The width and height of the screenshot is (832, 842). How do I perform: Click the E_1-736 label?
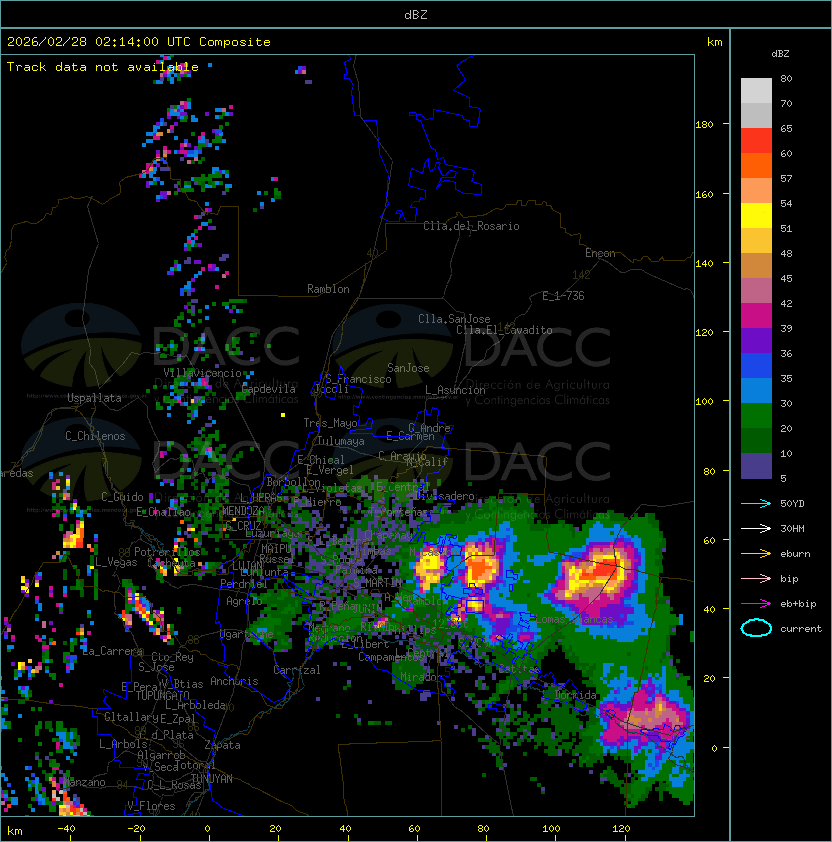pos(563,296)
